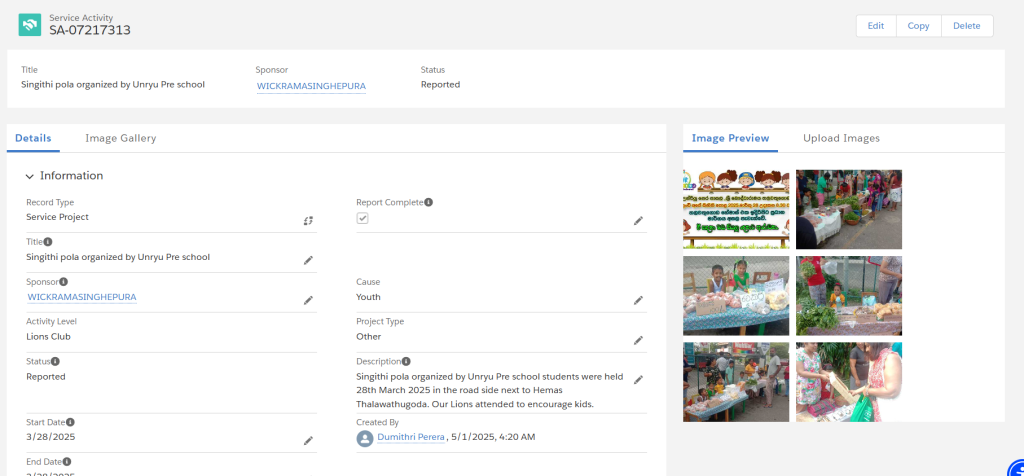
Task: Edit the Start Date via pencil icon
Action: [x=308, y=441]
